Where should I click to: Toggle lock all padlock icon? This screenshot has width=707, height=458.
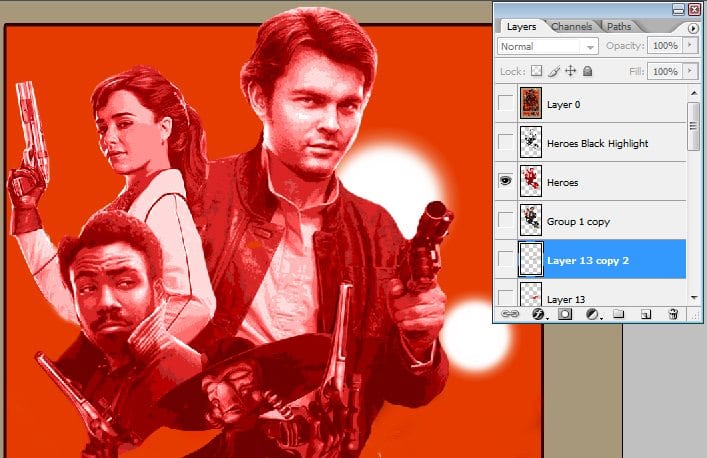click(x=587, y=71)
